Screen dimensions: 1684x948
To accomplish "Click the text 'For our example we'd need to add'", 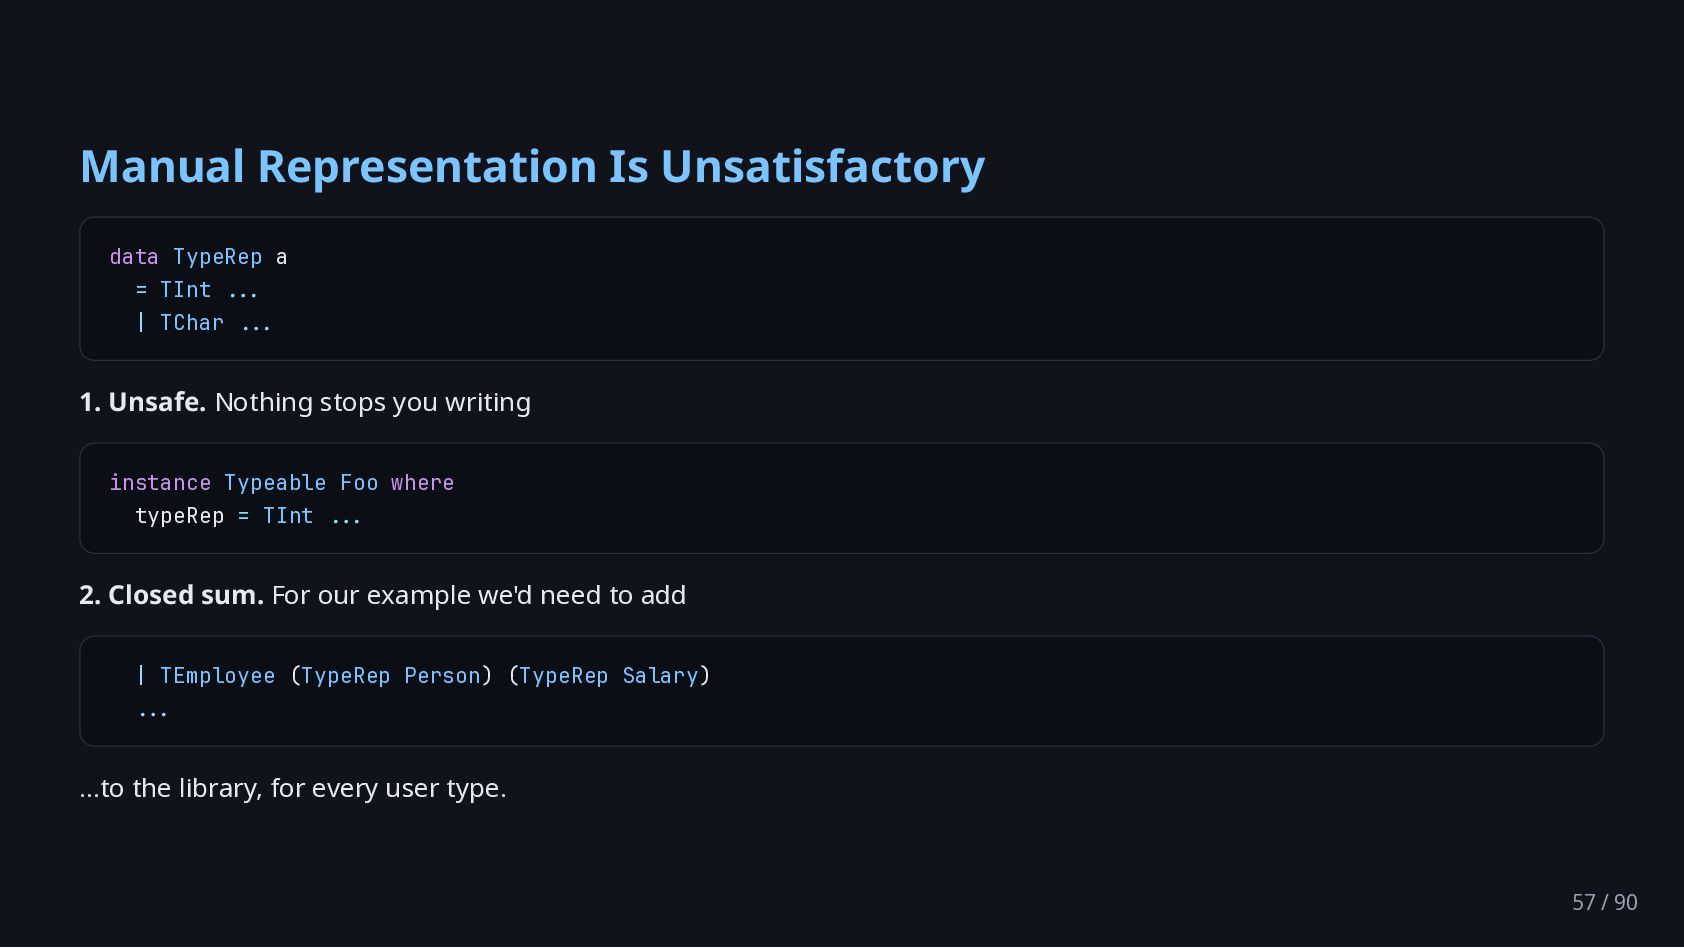I will (x=479, y=595).
